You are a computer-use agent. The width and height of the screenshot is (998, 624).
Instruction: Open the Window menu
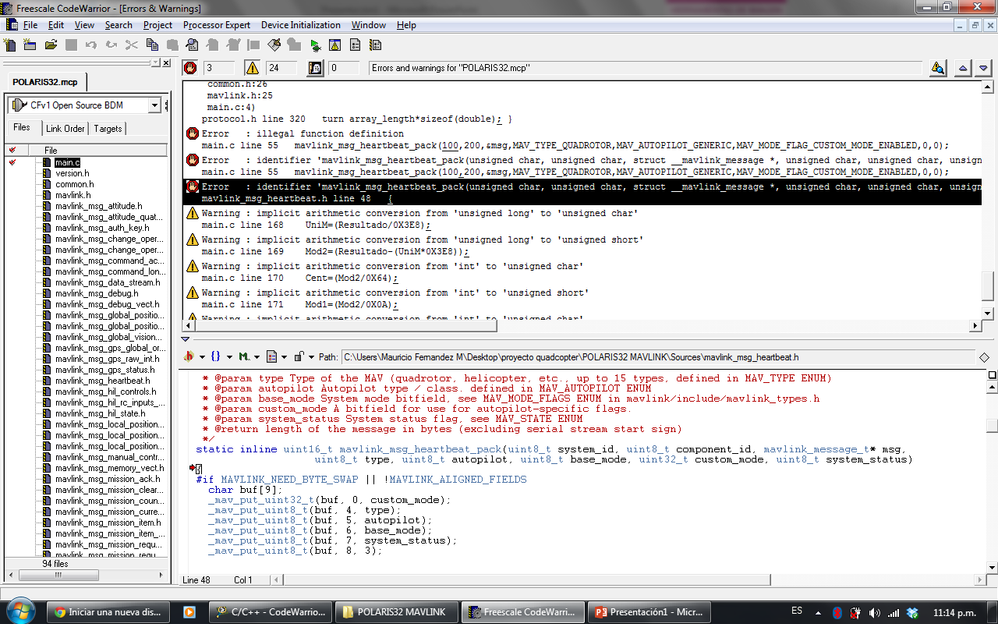pos(369,25)
